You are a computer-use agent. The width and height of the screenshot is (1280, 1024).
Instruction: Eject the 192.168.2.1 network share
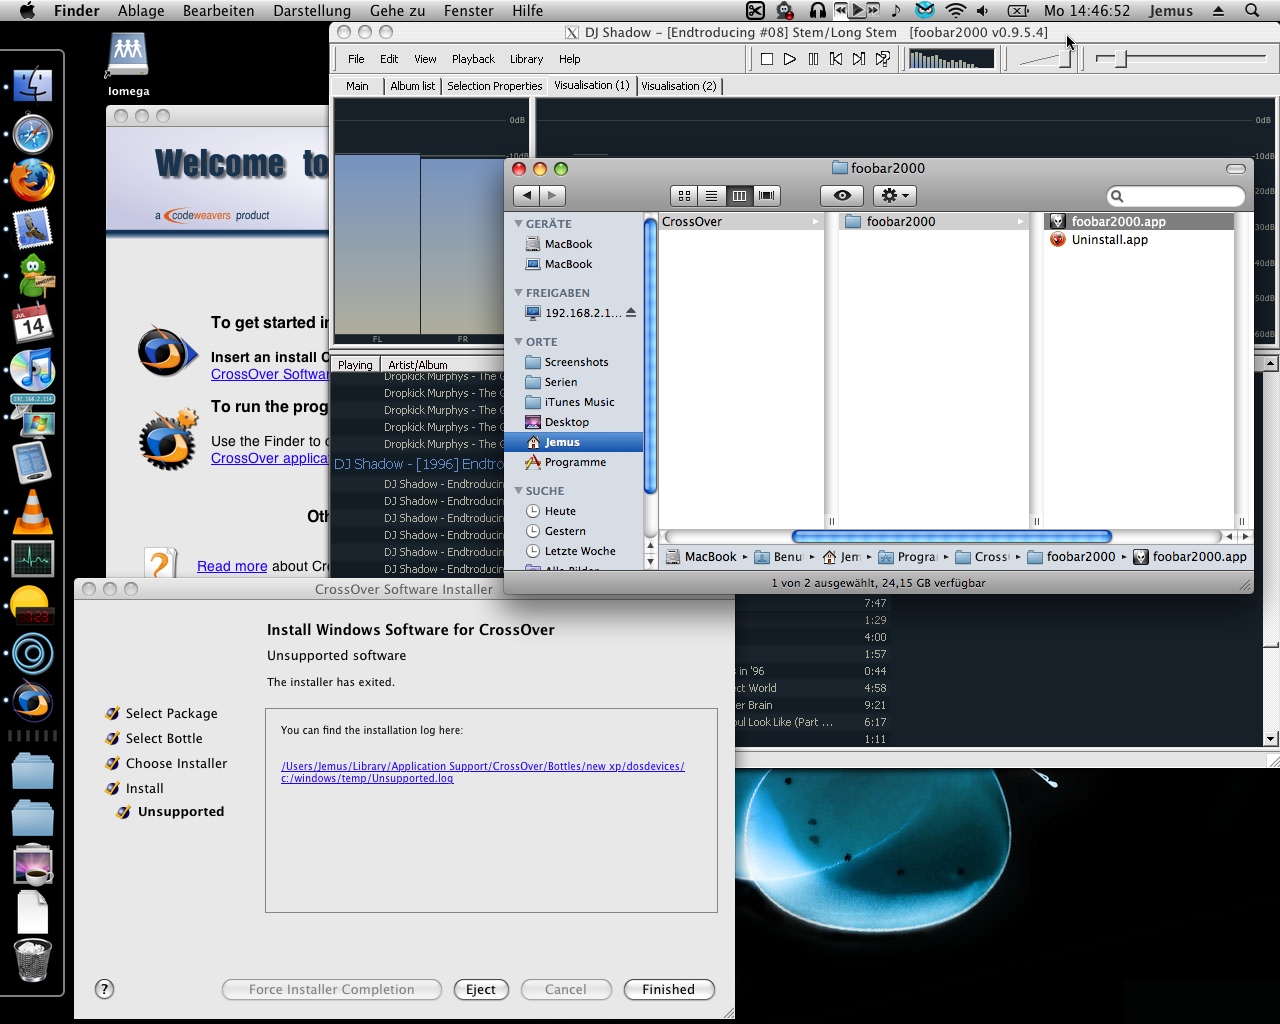pyautogui.click(x=631, y=313)
